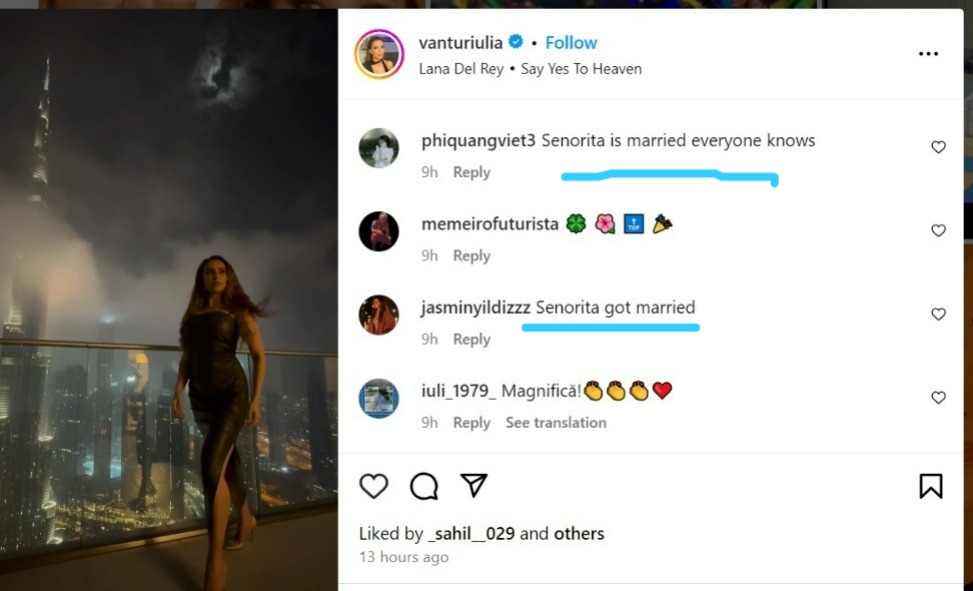Like phiquangviet3's comment
This screenshot has height=591, width=973.
[938, 147]
